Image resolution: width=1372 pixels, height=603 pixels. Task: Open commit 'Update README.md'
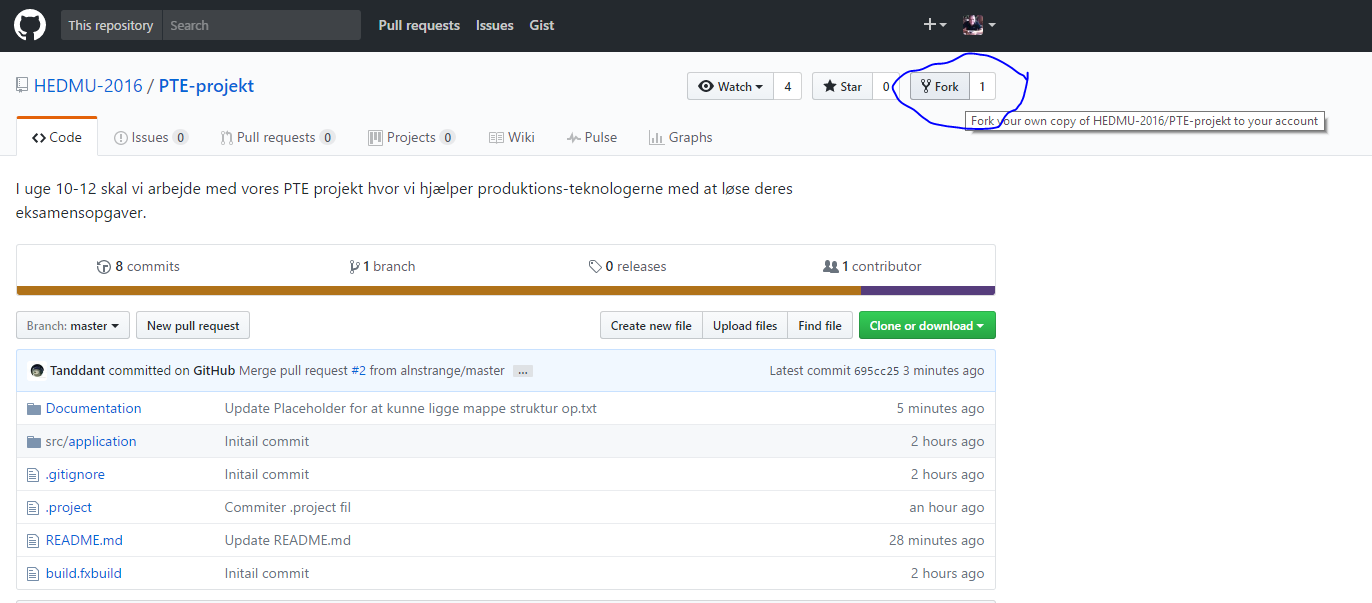(288, 540)
